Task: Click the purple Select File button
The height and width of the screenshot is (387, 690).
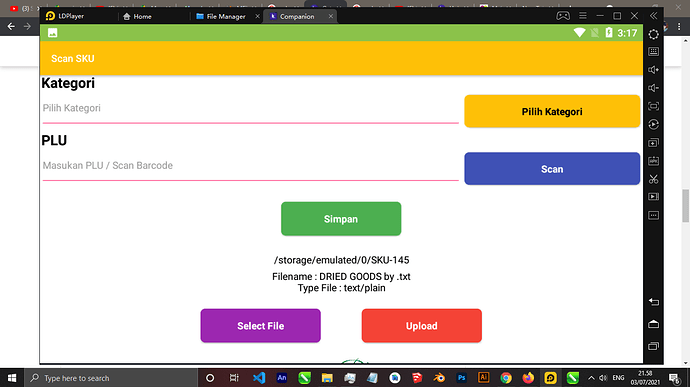Action: click(261, 326)
